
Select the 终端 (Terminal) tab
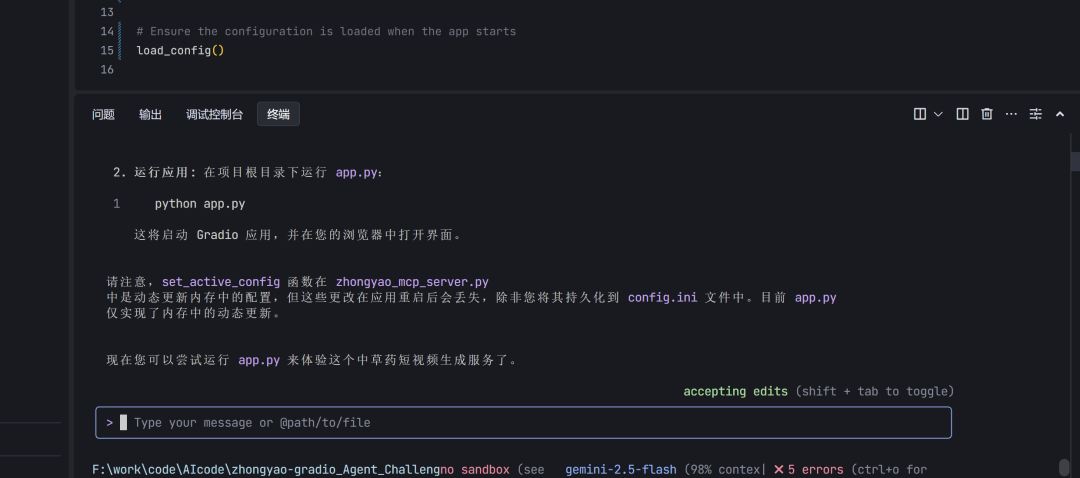278,115
